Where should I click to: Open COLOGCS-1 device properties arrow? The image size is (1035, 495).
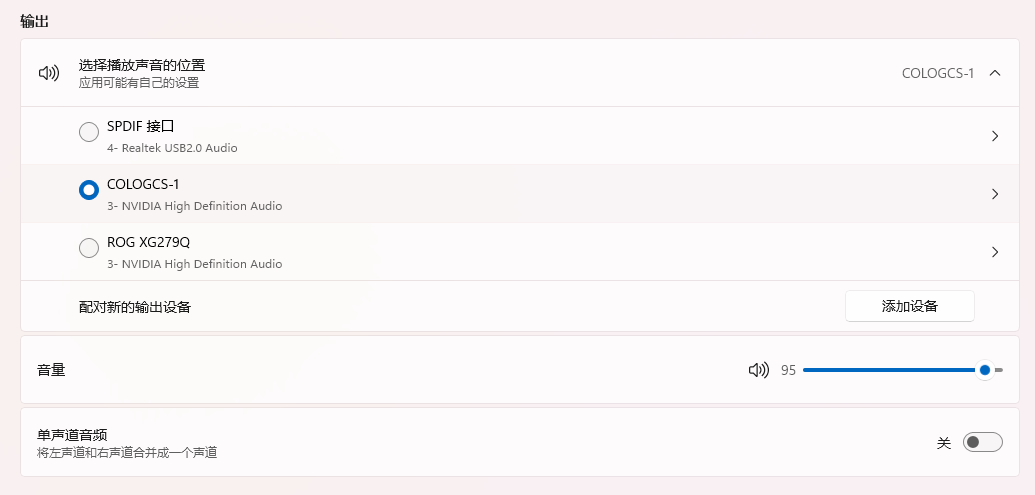coord(994,194)
